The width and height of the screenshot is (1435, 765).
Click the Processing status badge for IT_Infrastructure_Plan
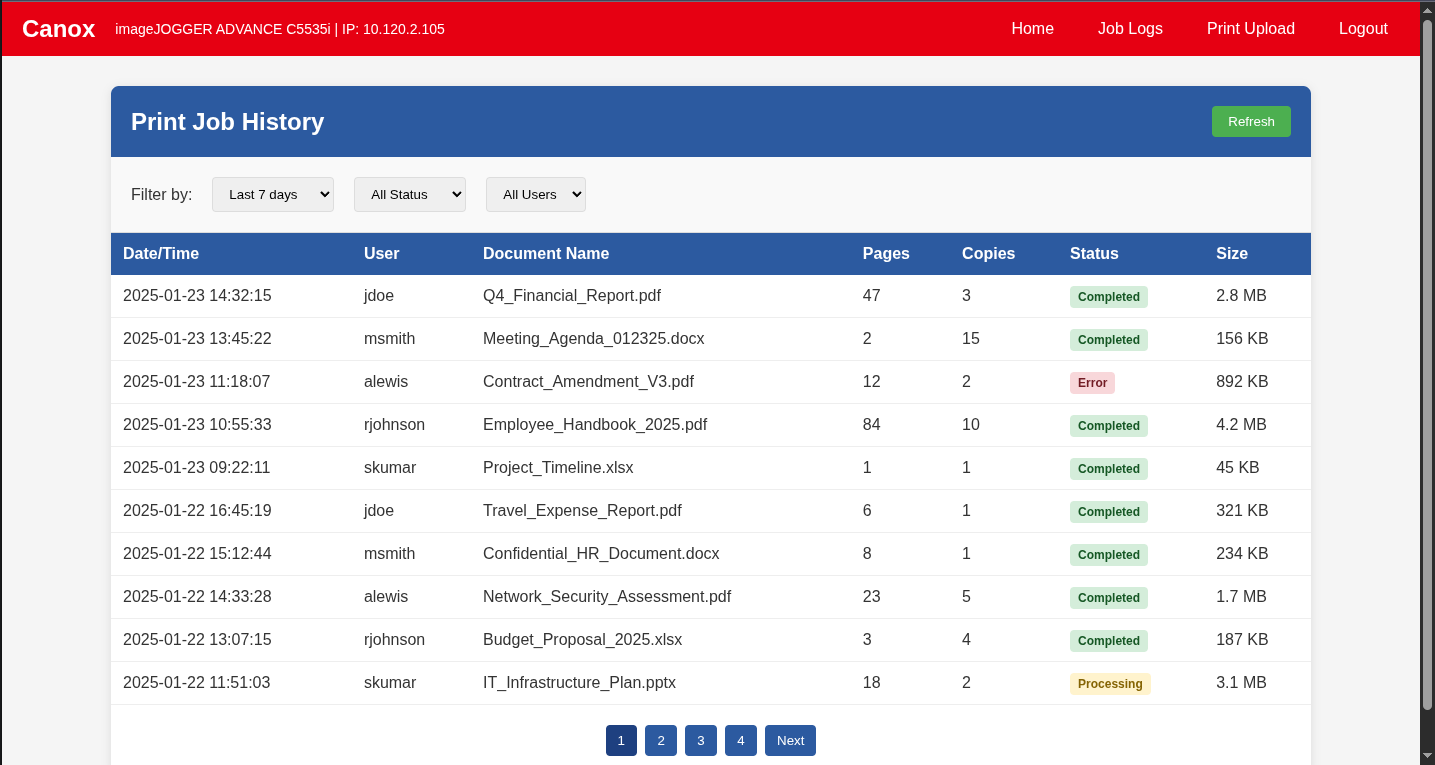(x=1110, y=684)
